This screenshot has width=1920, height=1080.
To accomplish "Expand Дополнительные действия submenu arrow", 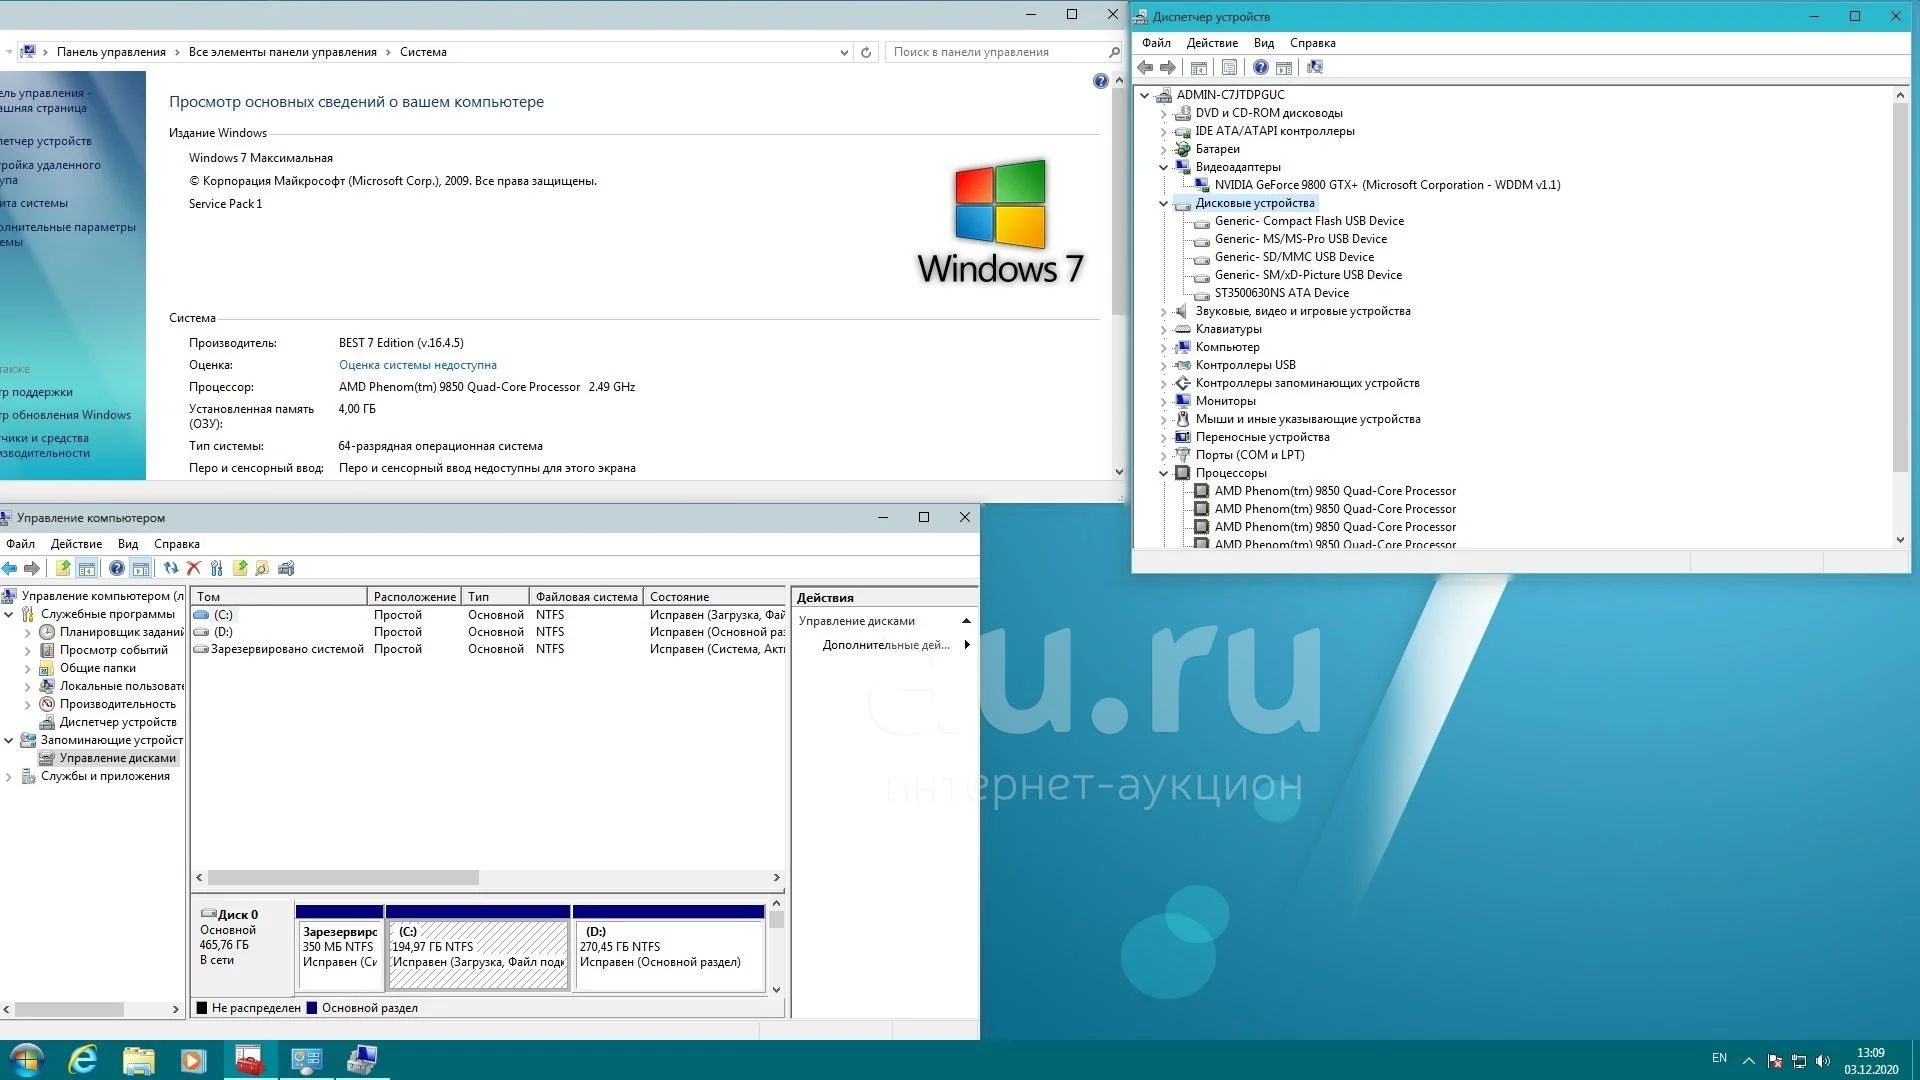I will pyautogui.click(x=967, y=645).
